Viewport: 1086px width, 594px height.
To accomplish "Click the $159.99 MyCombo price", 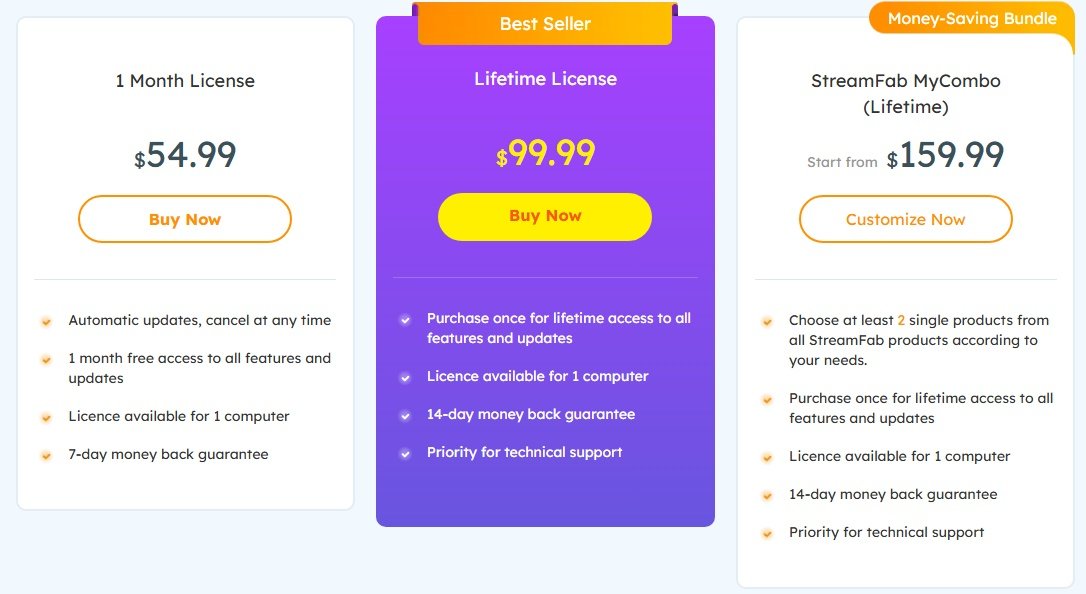I will click(x=945, y=155).
